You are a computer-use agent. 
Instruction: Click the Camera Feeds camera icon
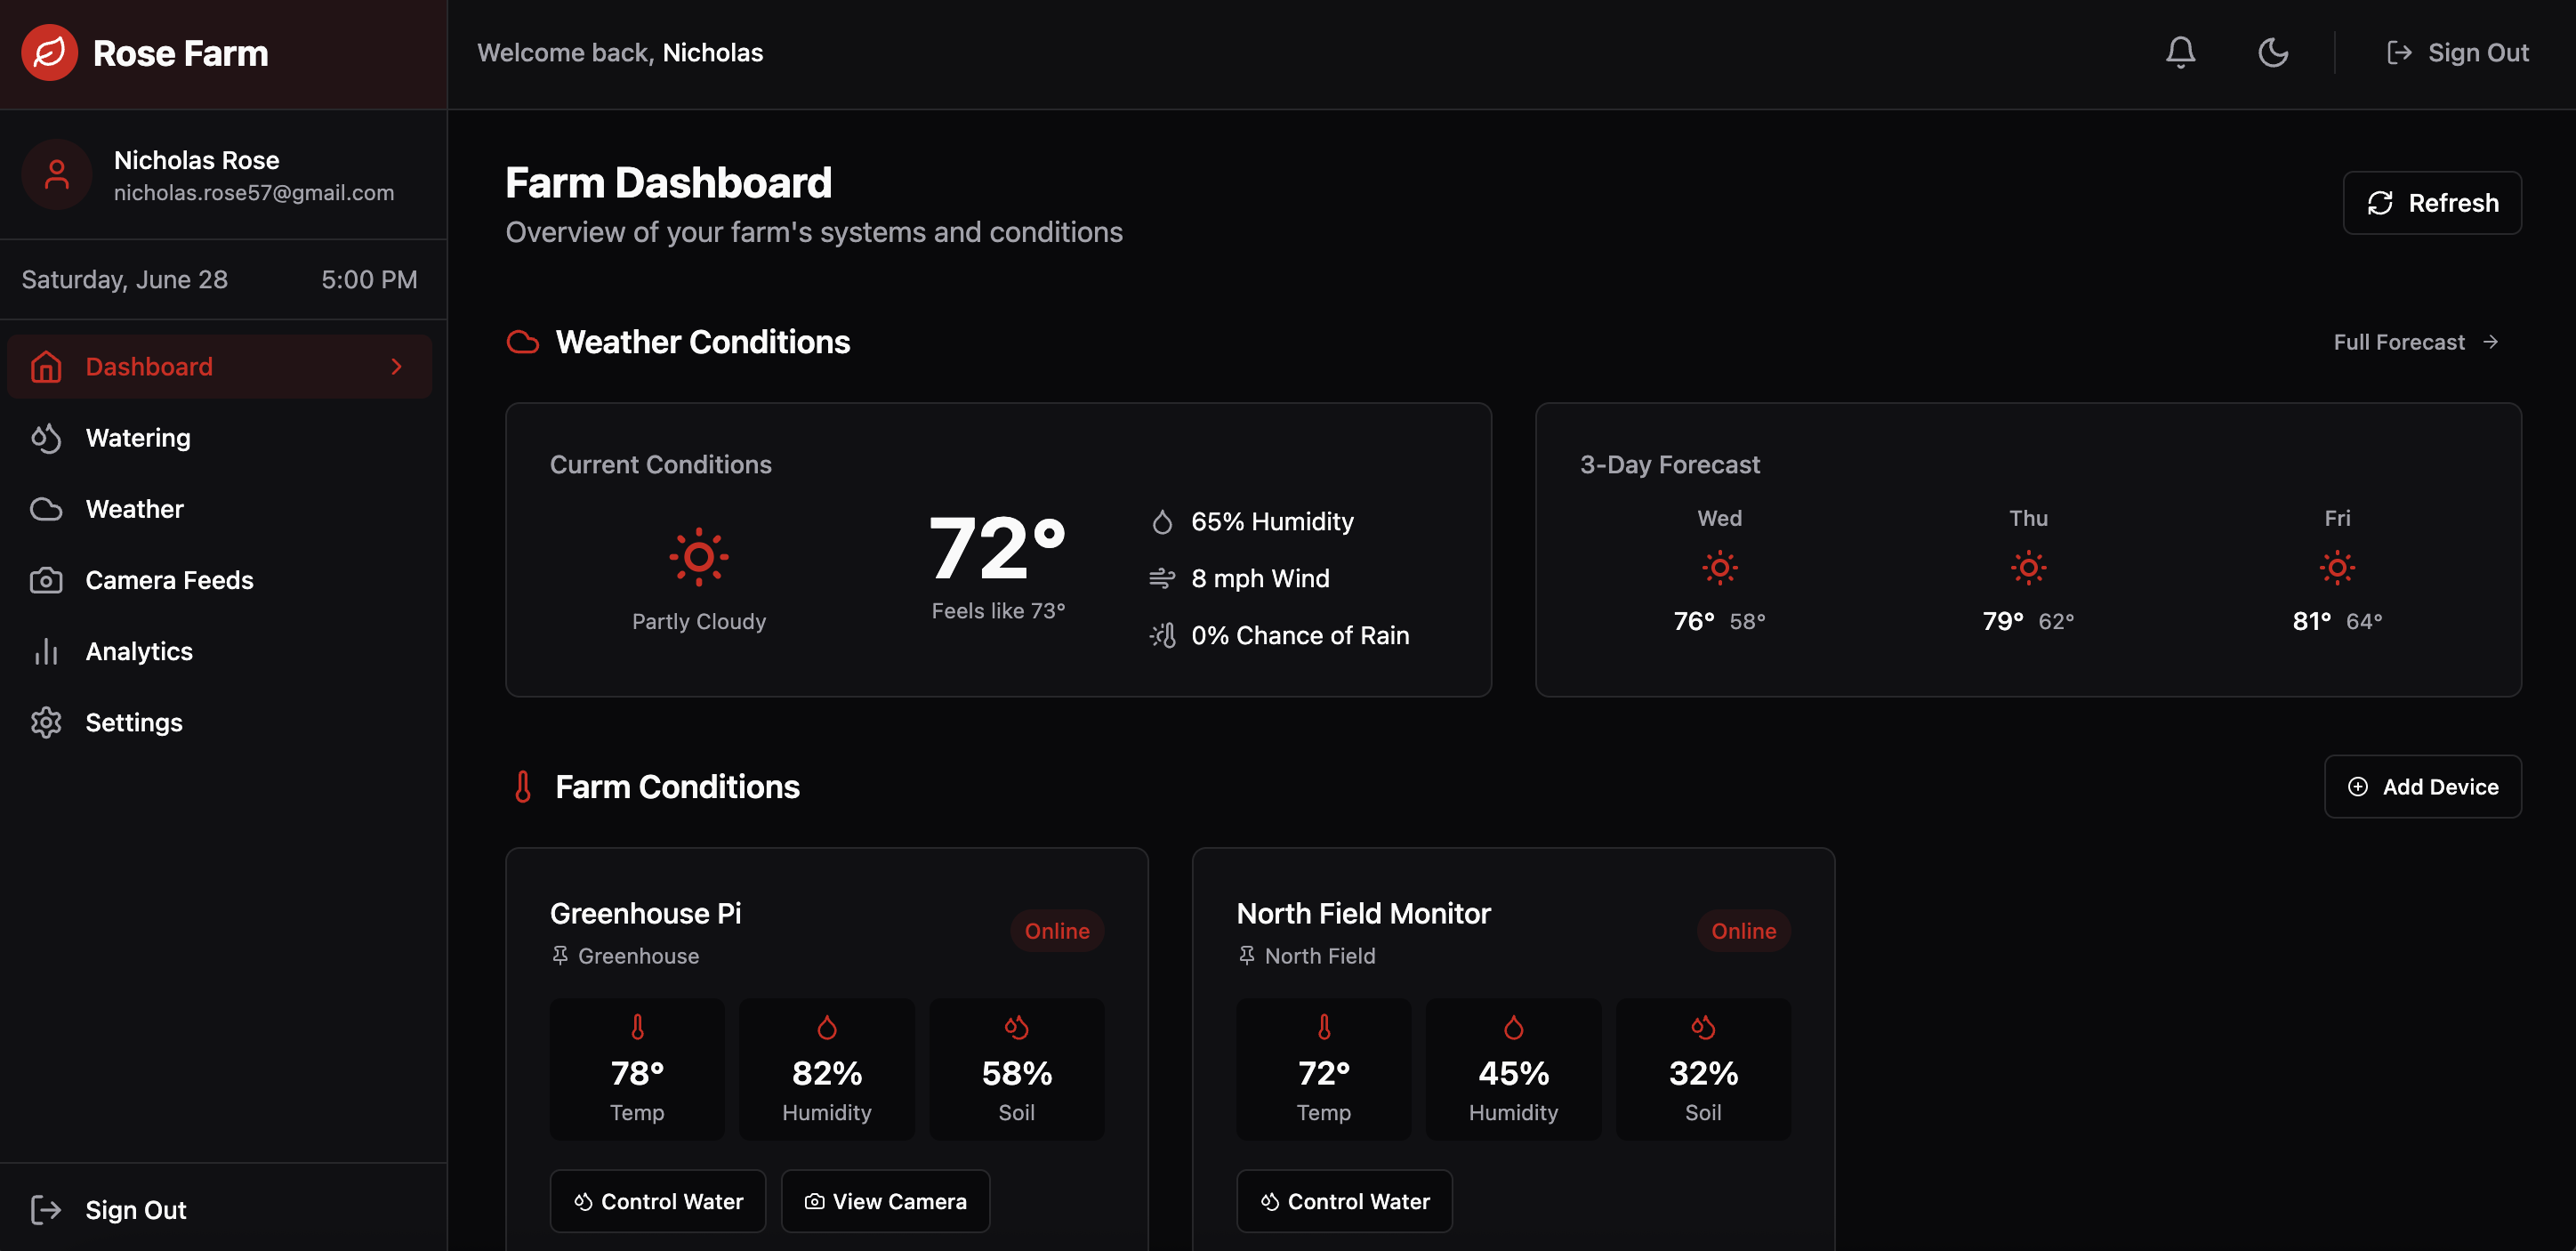point(46,580)
